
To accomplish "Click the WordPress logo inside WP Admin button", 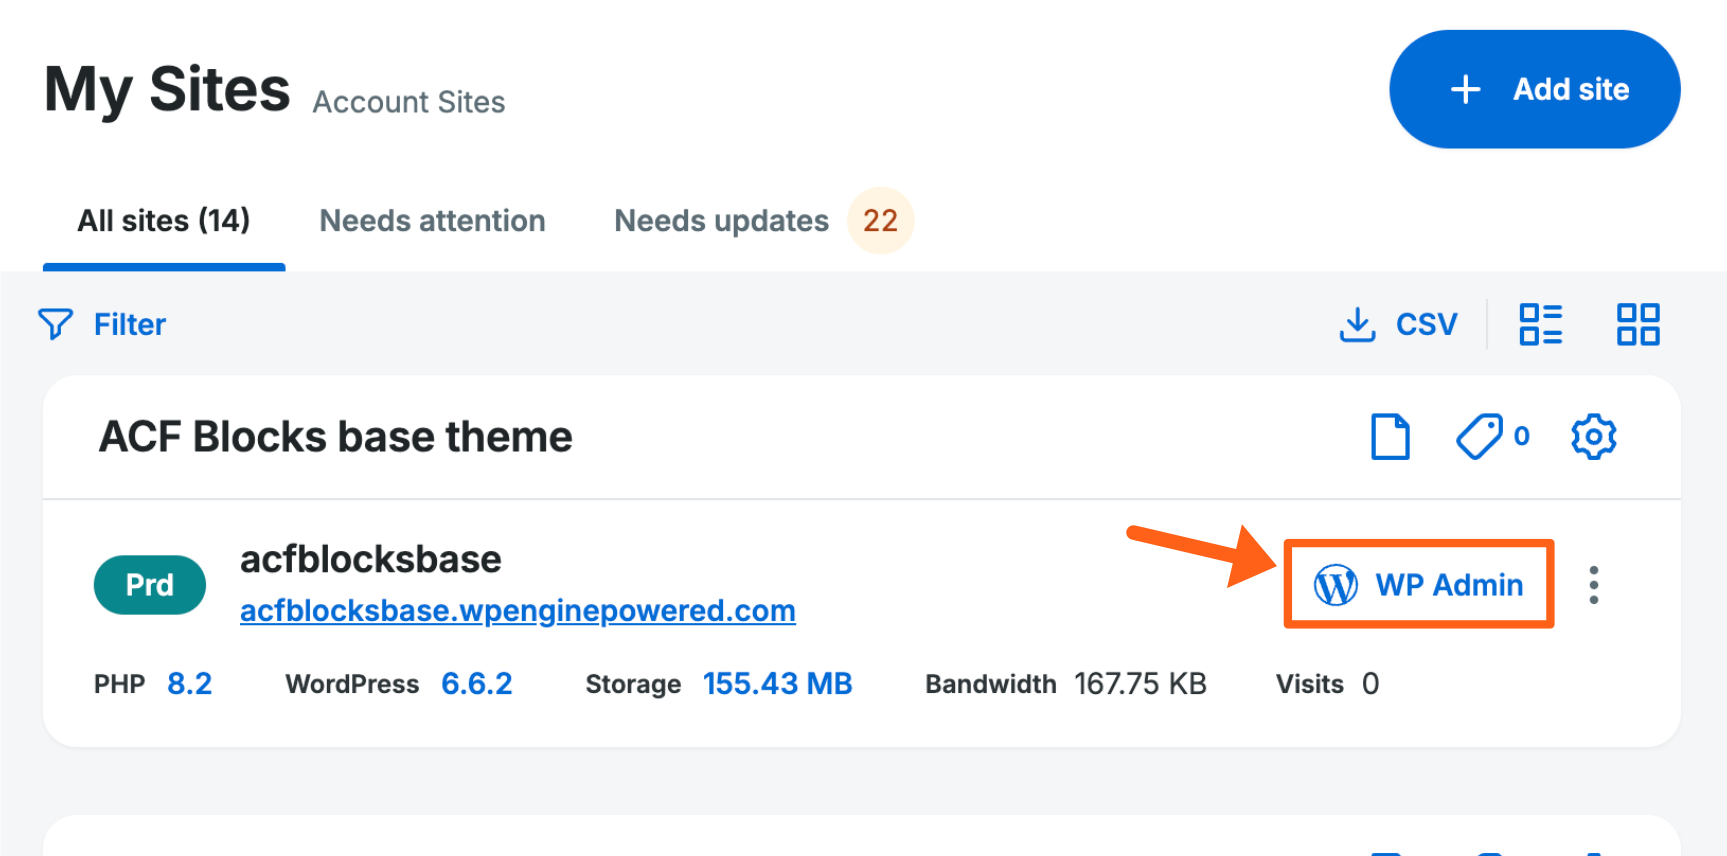I will 1335,584.
